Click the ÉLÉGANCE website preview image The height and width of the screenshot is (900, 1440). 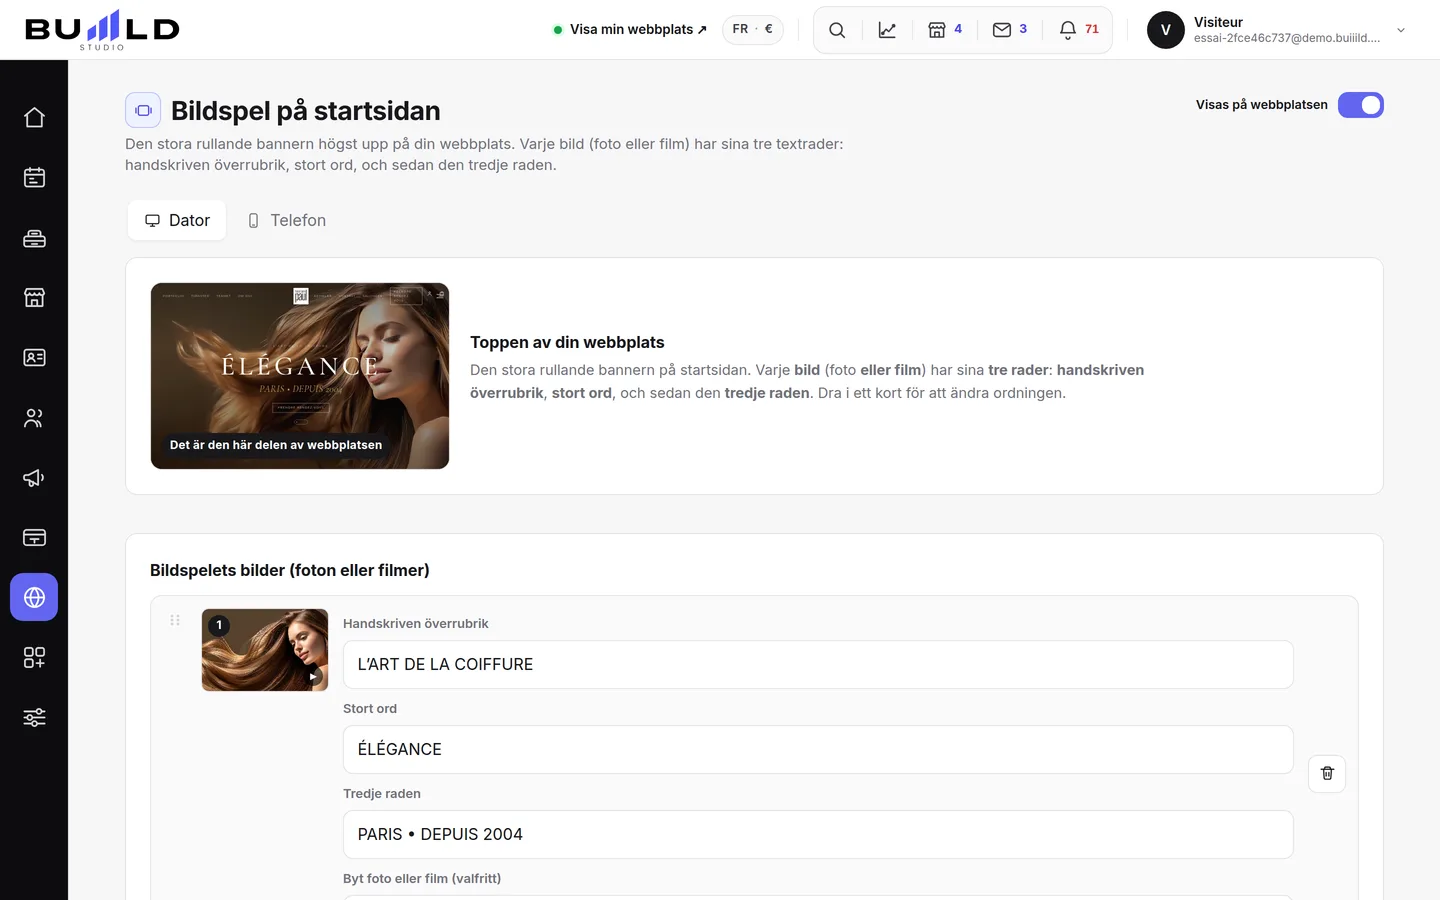300,376
